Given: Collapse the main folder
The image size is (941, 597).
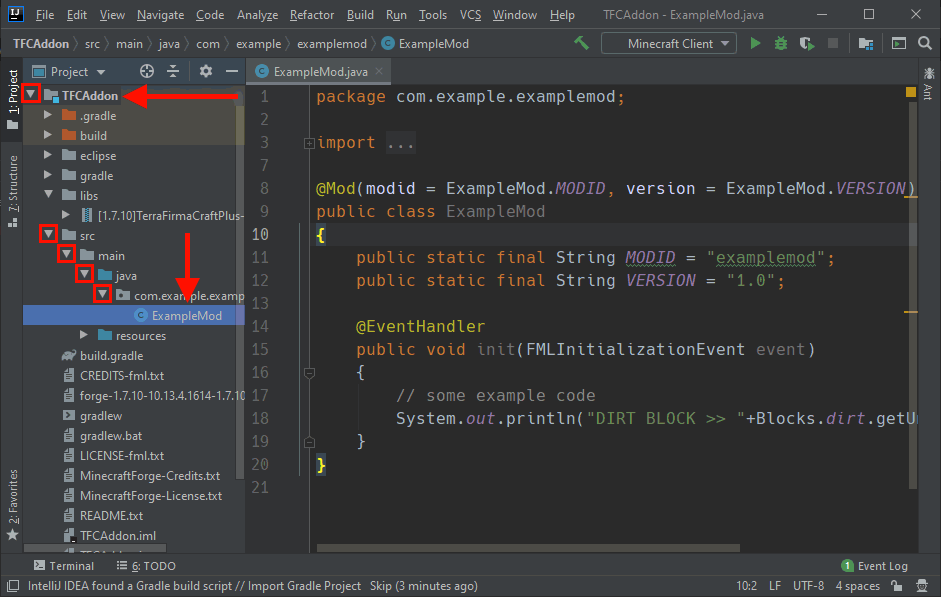Looking at the screenshot, I should [x=66, y=254].
